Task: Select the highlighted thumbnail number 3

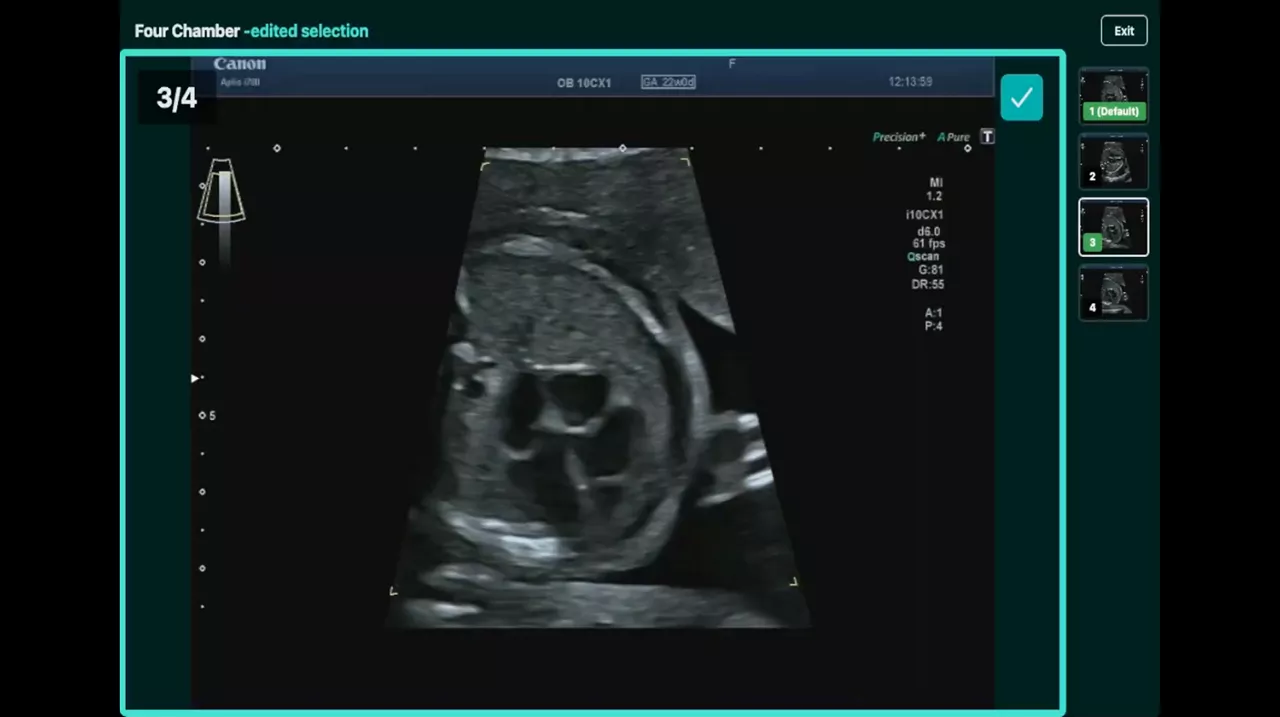Action: click(1114, 227)
